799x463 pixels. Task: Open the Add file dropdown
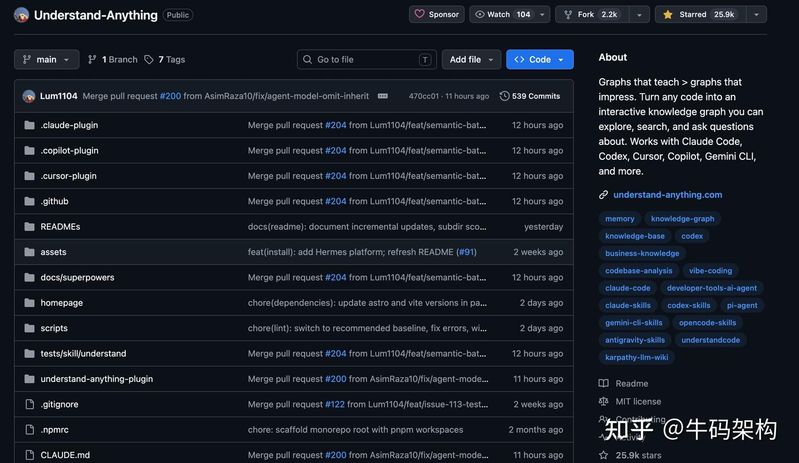pyautogui.click(x=471, y=60)
